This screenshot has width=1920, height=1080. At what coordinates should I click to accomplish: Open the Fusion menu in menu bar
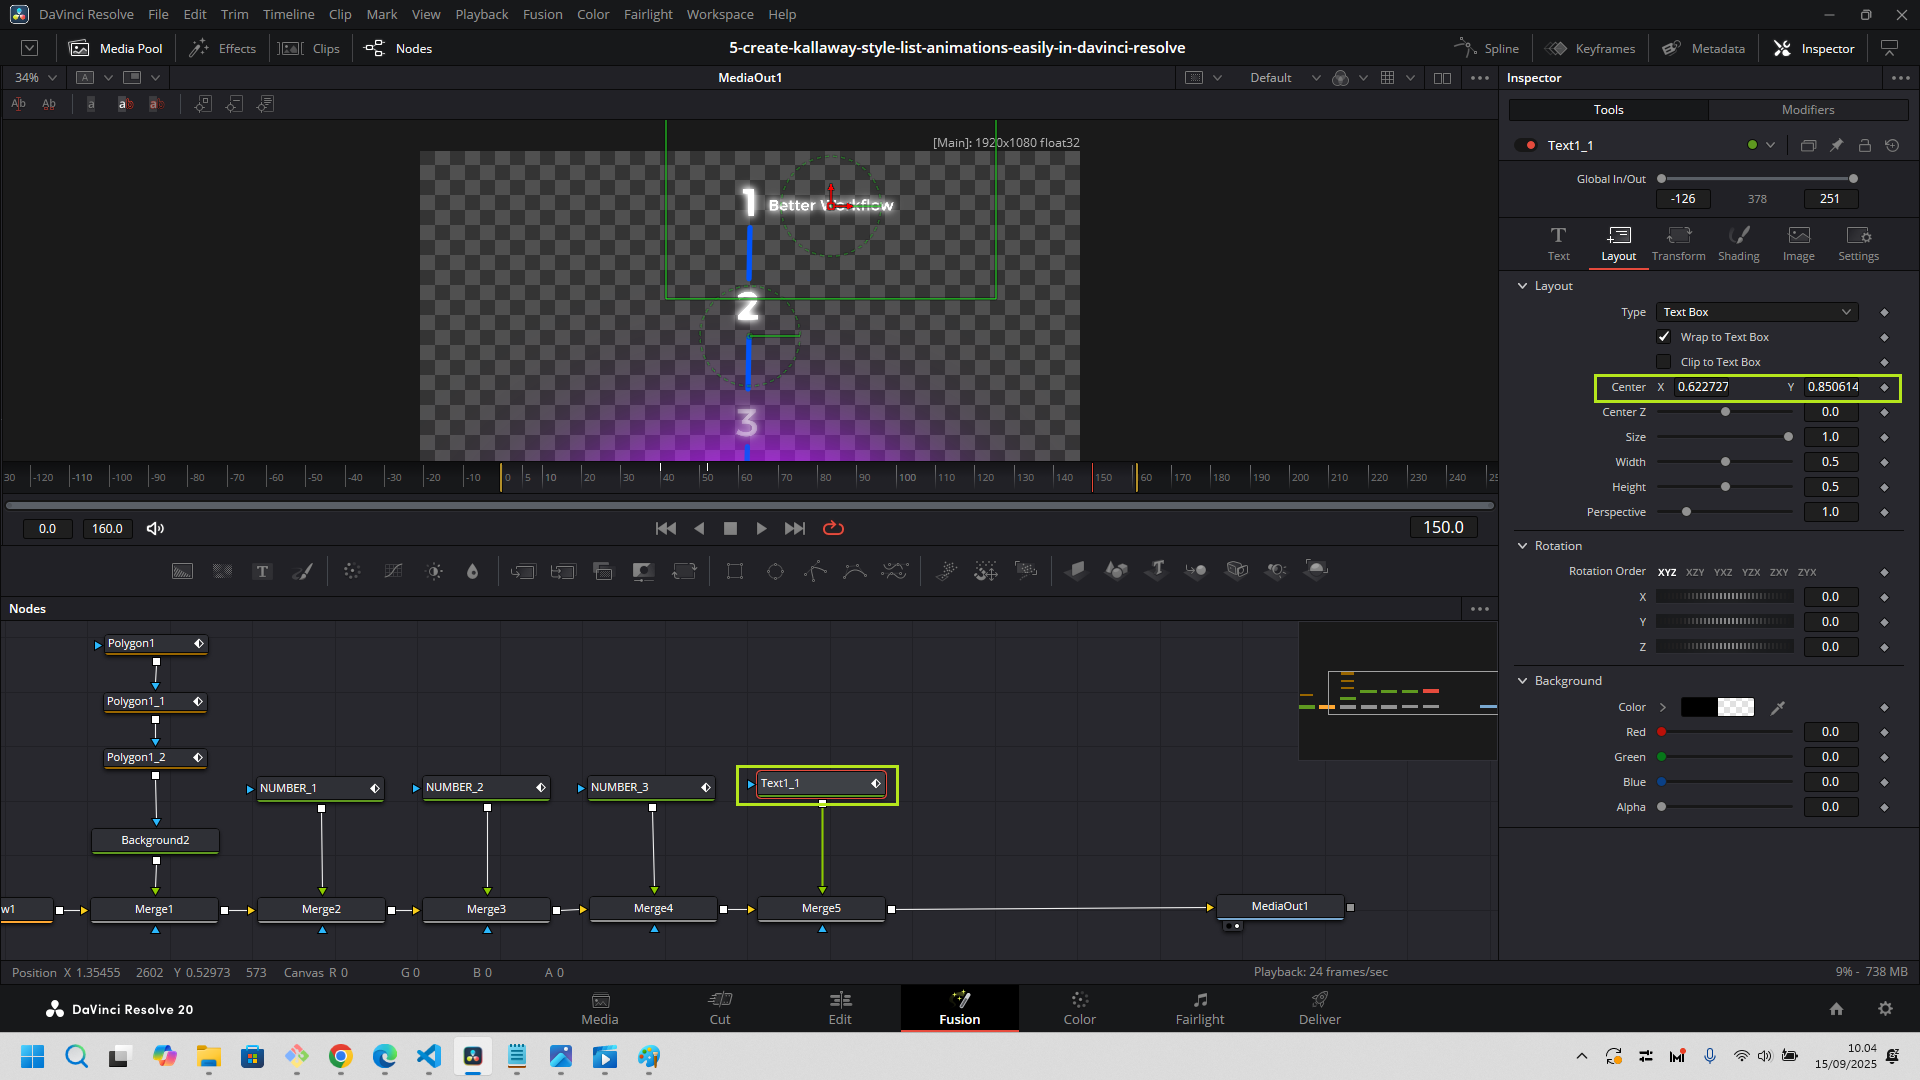(x=542, y=14)
